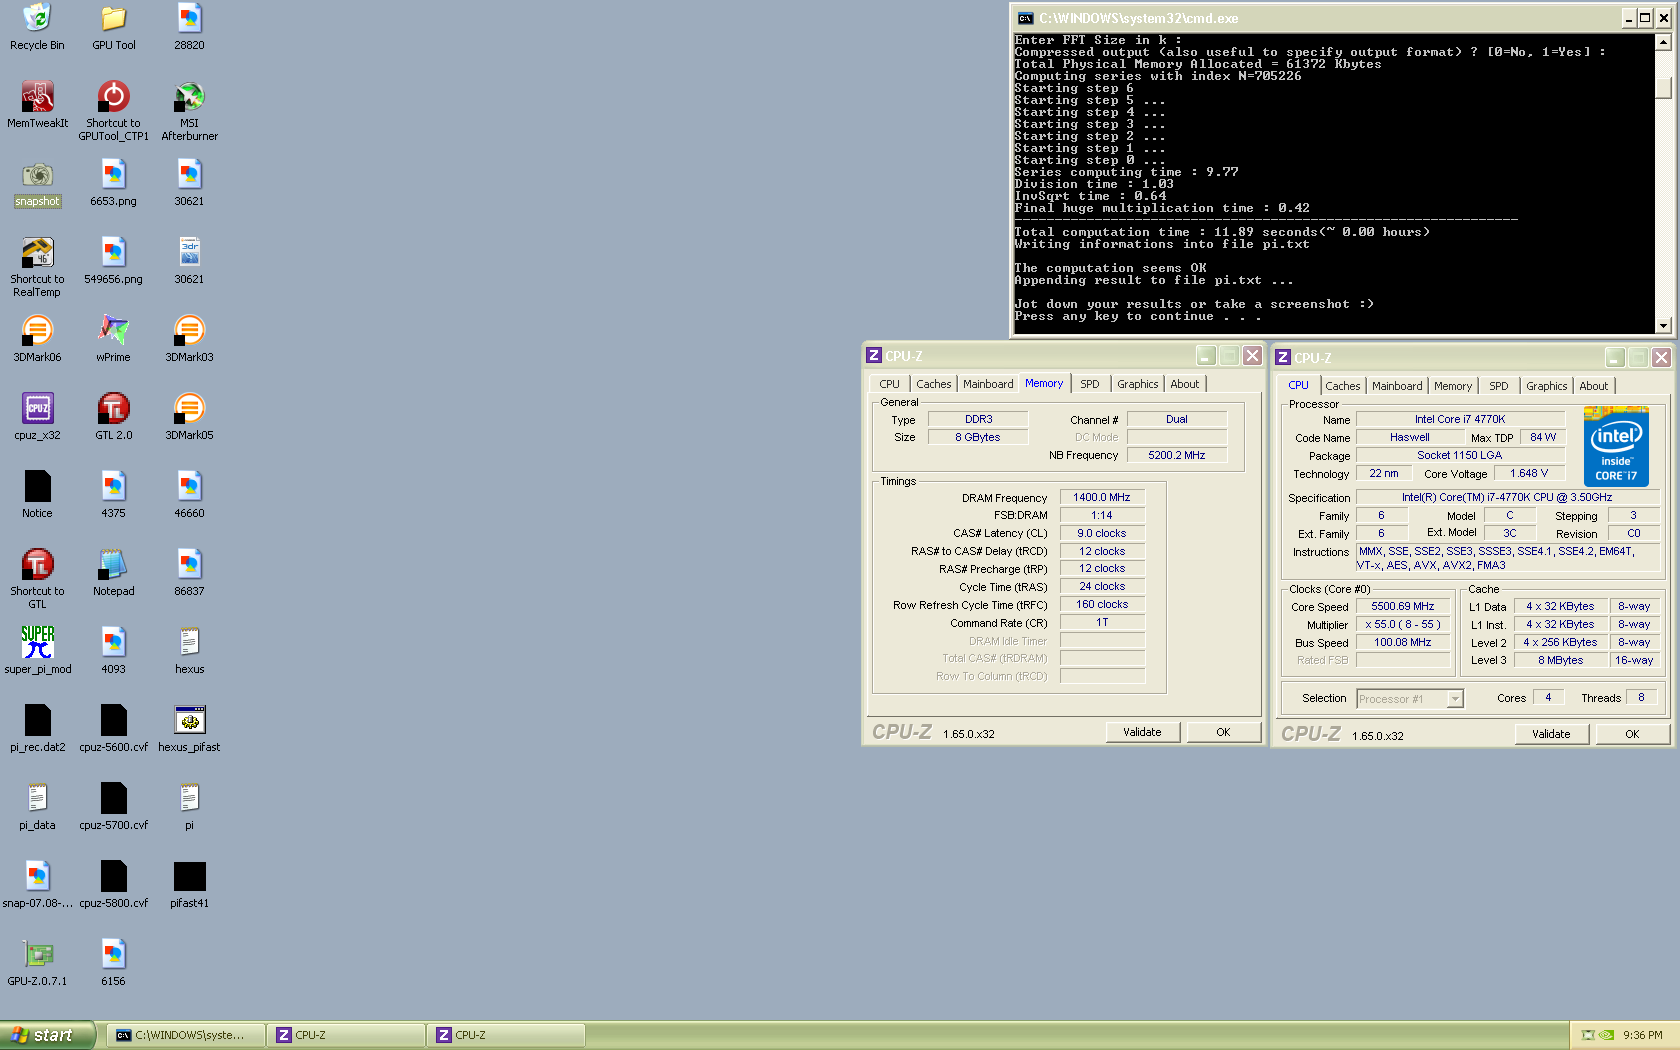
Task: Select the 3DMark06 desktop icon
Action: pyautogui.click(x=37, y=339)
